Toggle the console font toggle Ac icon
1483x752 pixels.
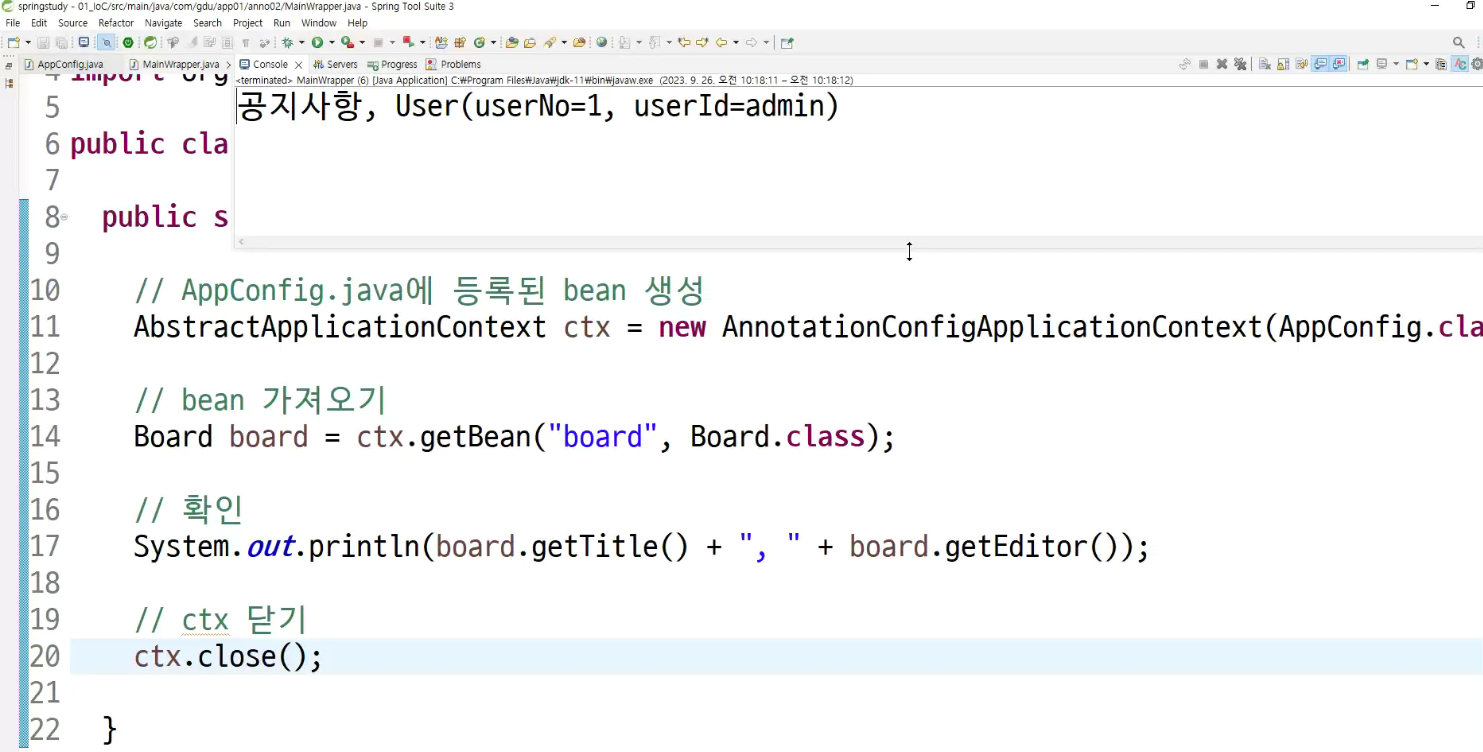point(1459,64)
